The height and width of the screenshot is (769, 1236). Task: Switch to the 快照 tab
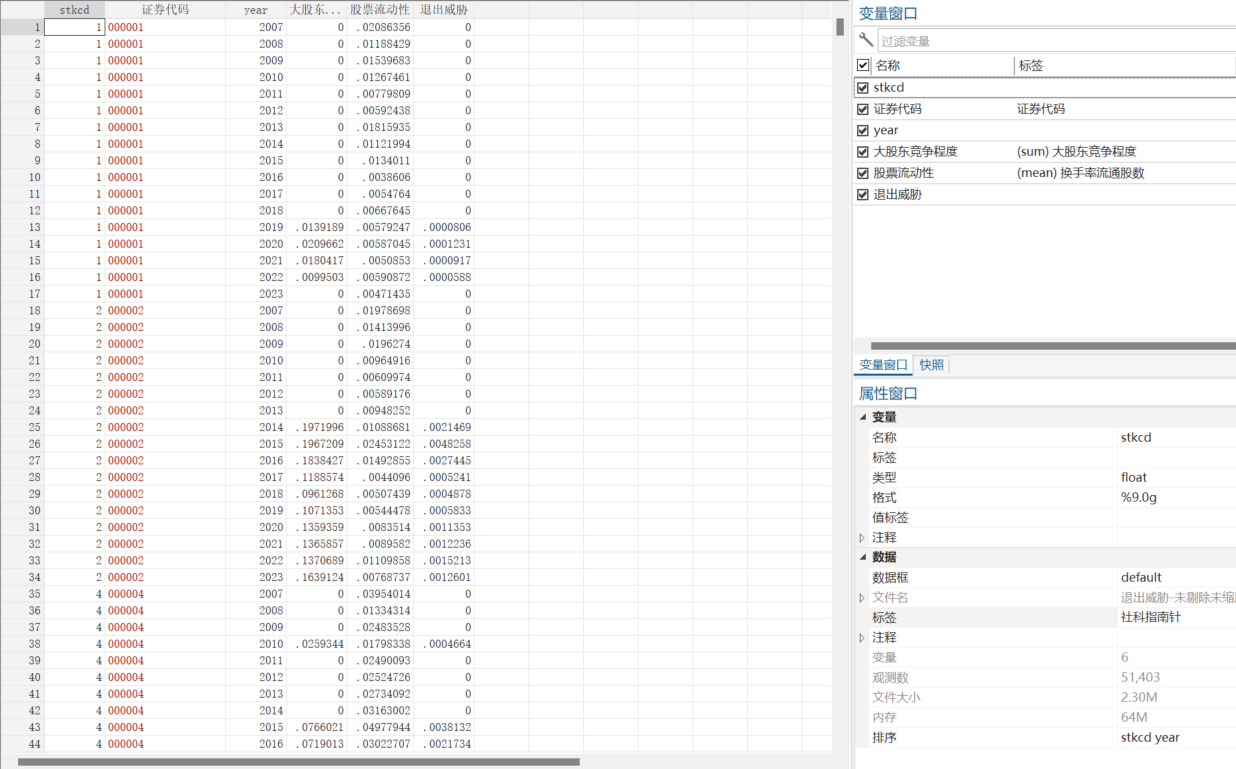click(931, 365)
